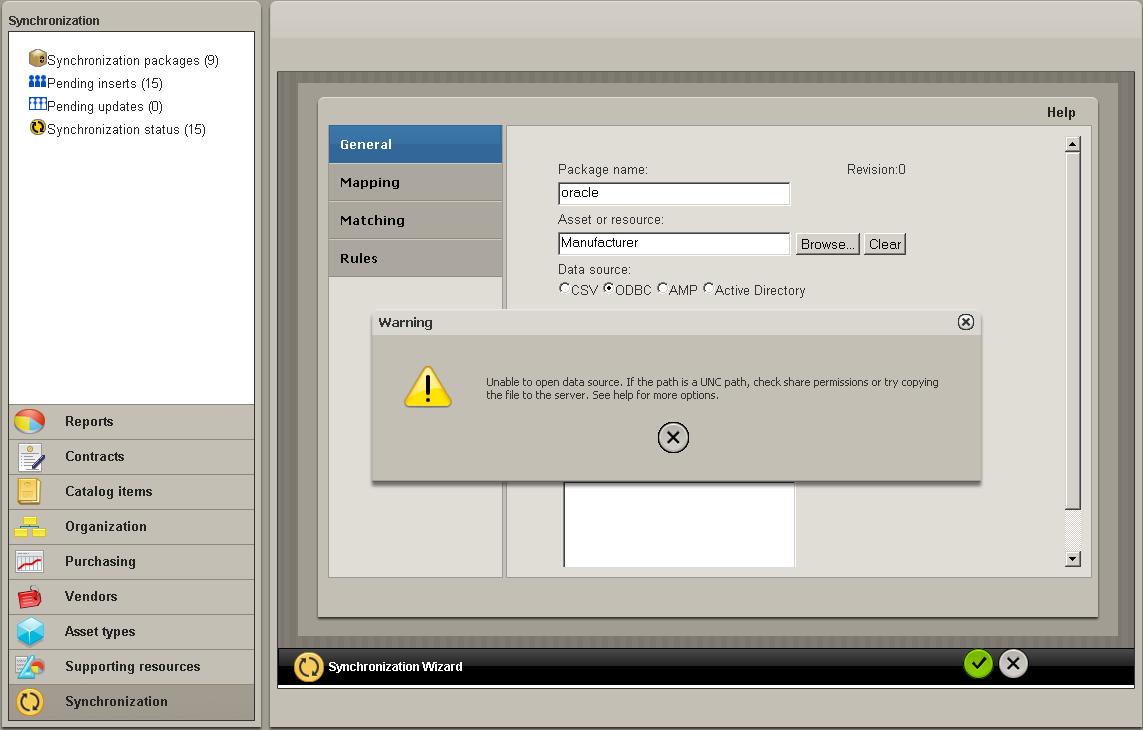Click the Contracts document icon
Image resolution: width=1143 pixels, height=730 pixels.
click(x=30, y=457)
